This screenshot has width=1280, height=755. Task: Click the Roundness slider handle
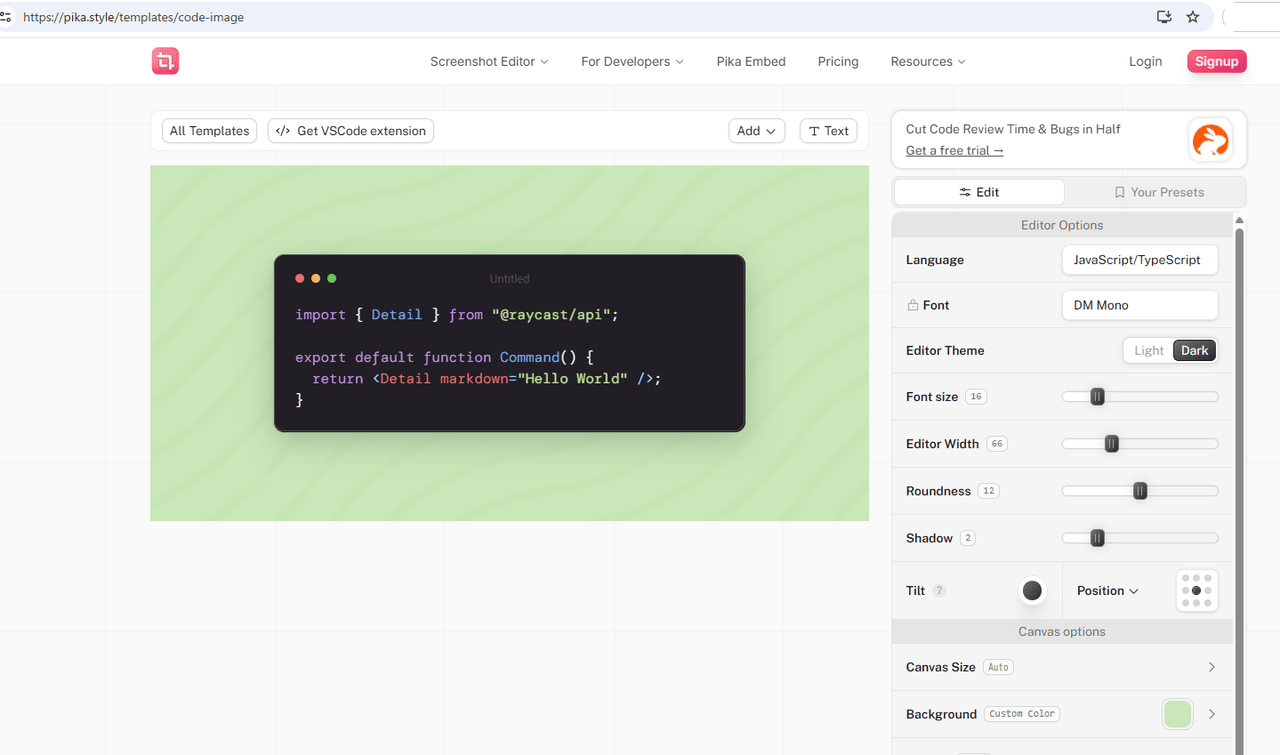click(1140, 491)
